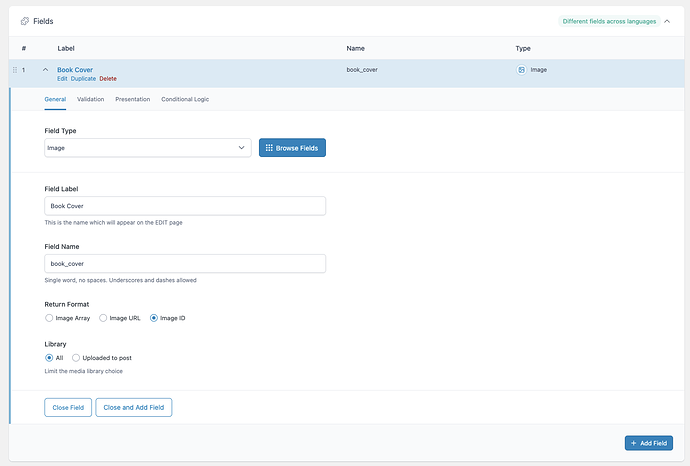The width and height of the screenshot is (690, 466).
Task: Collapse the Book Cover field row chevron
Action: pos(45,70)
